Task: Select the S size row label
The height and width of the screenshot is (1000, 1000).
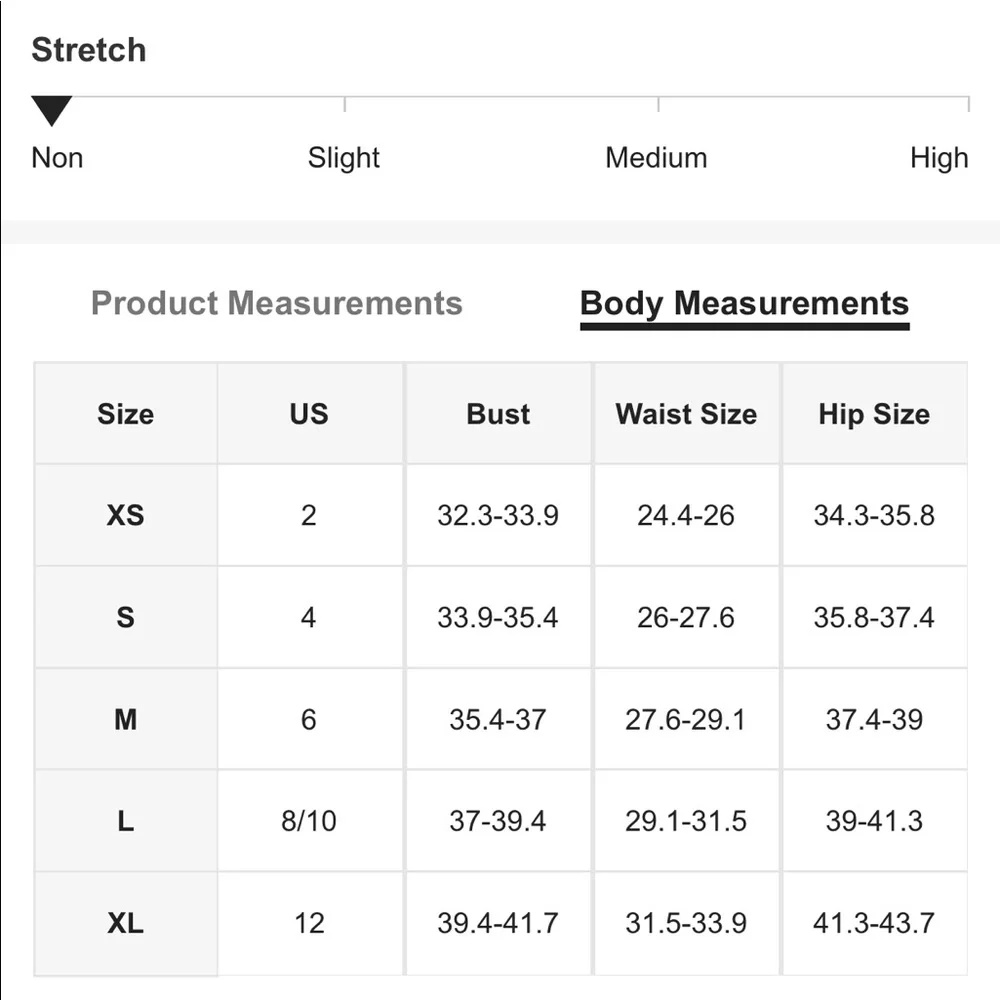Action: tap(125, 617)
